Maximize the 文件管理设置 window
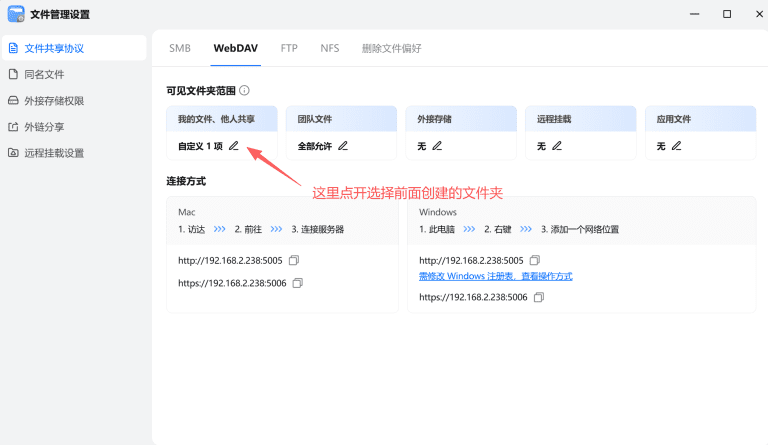The image size is (768, 445). point(727,14)
